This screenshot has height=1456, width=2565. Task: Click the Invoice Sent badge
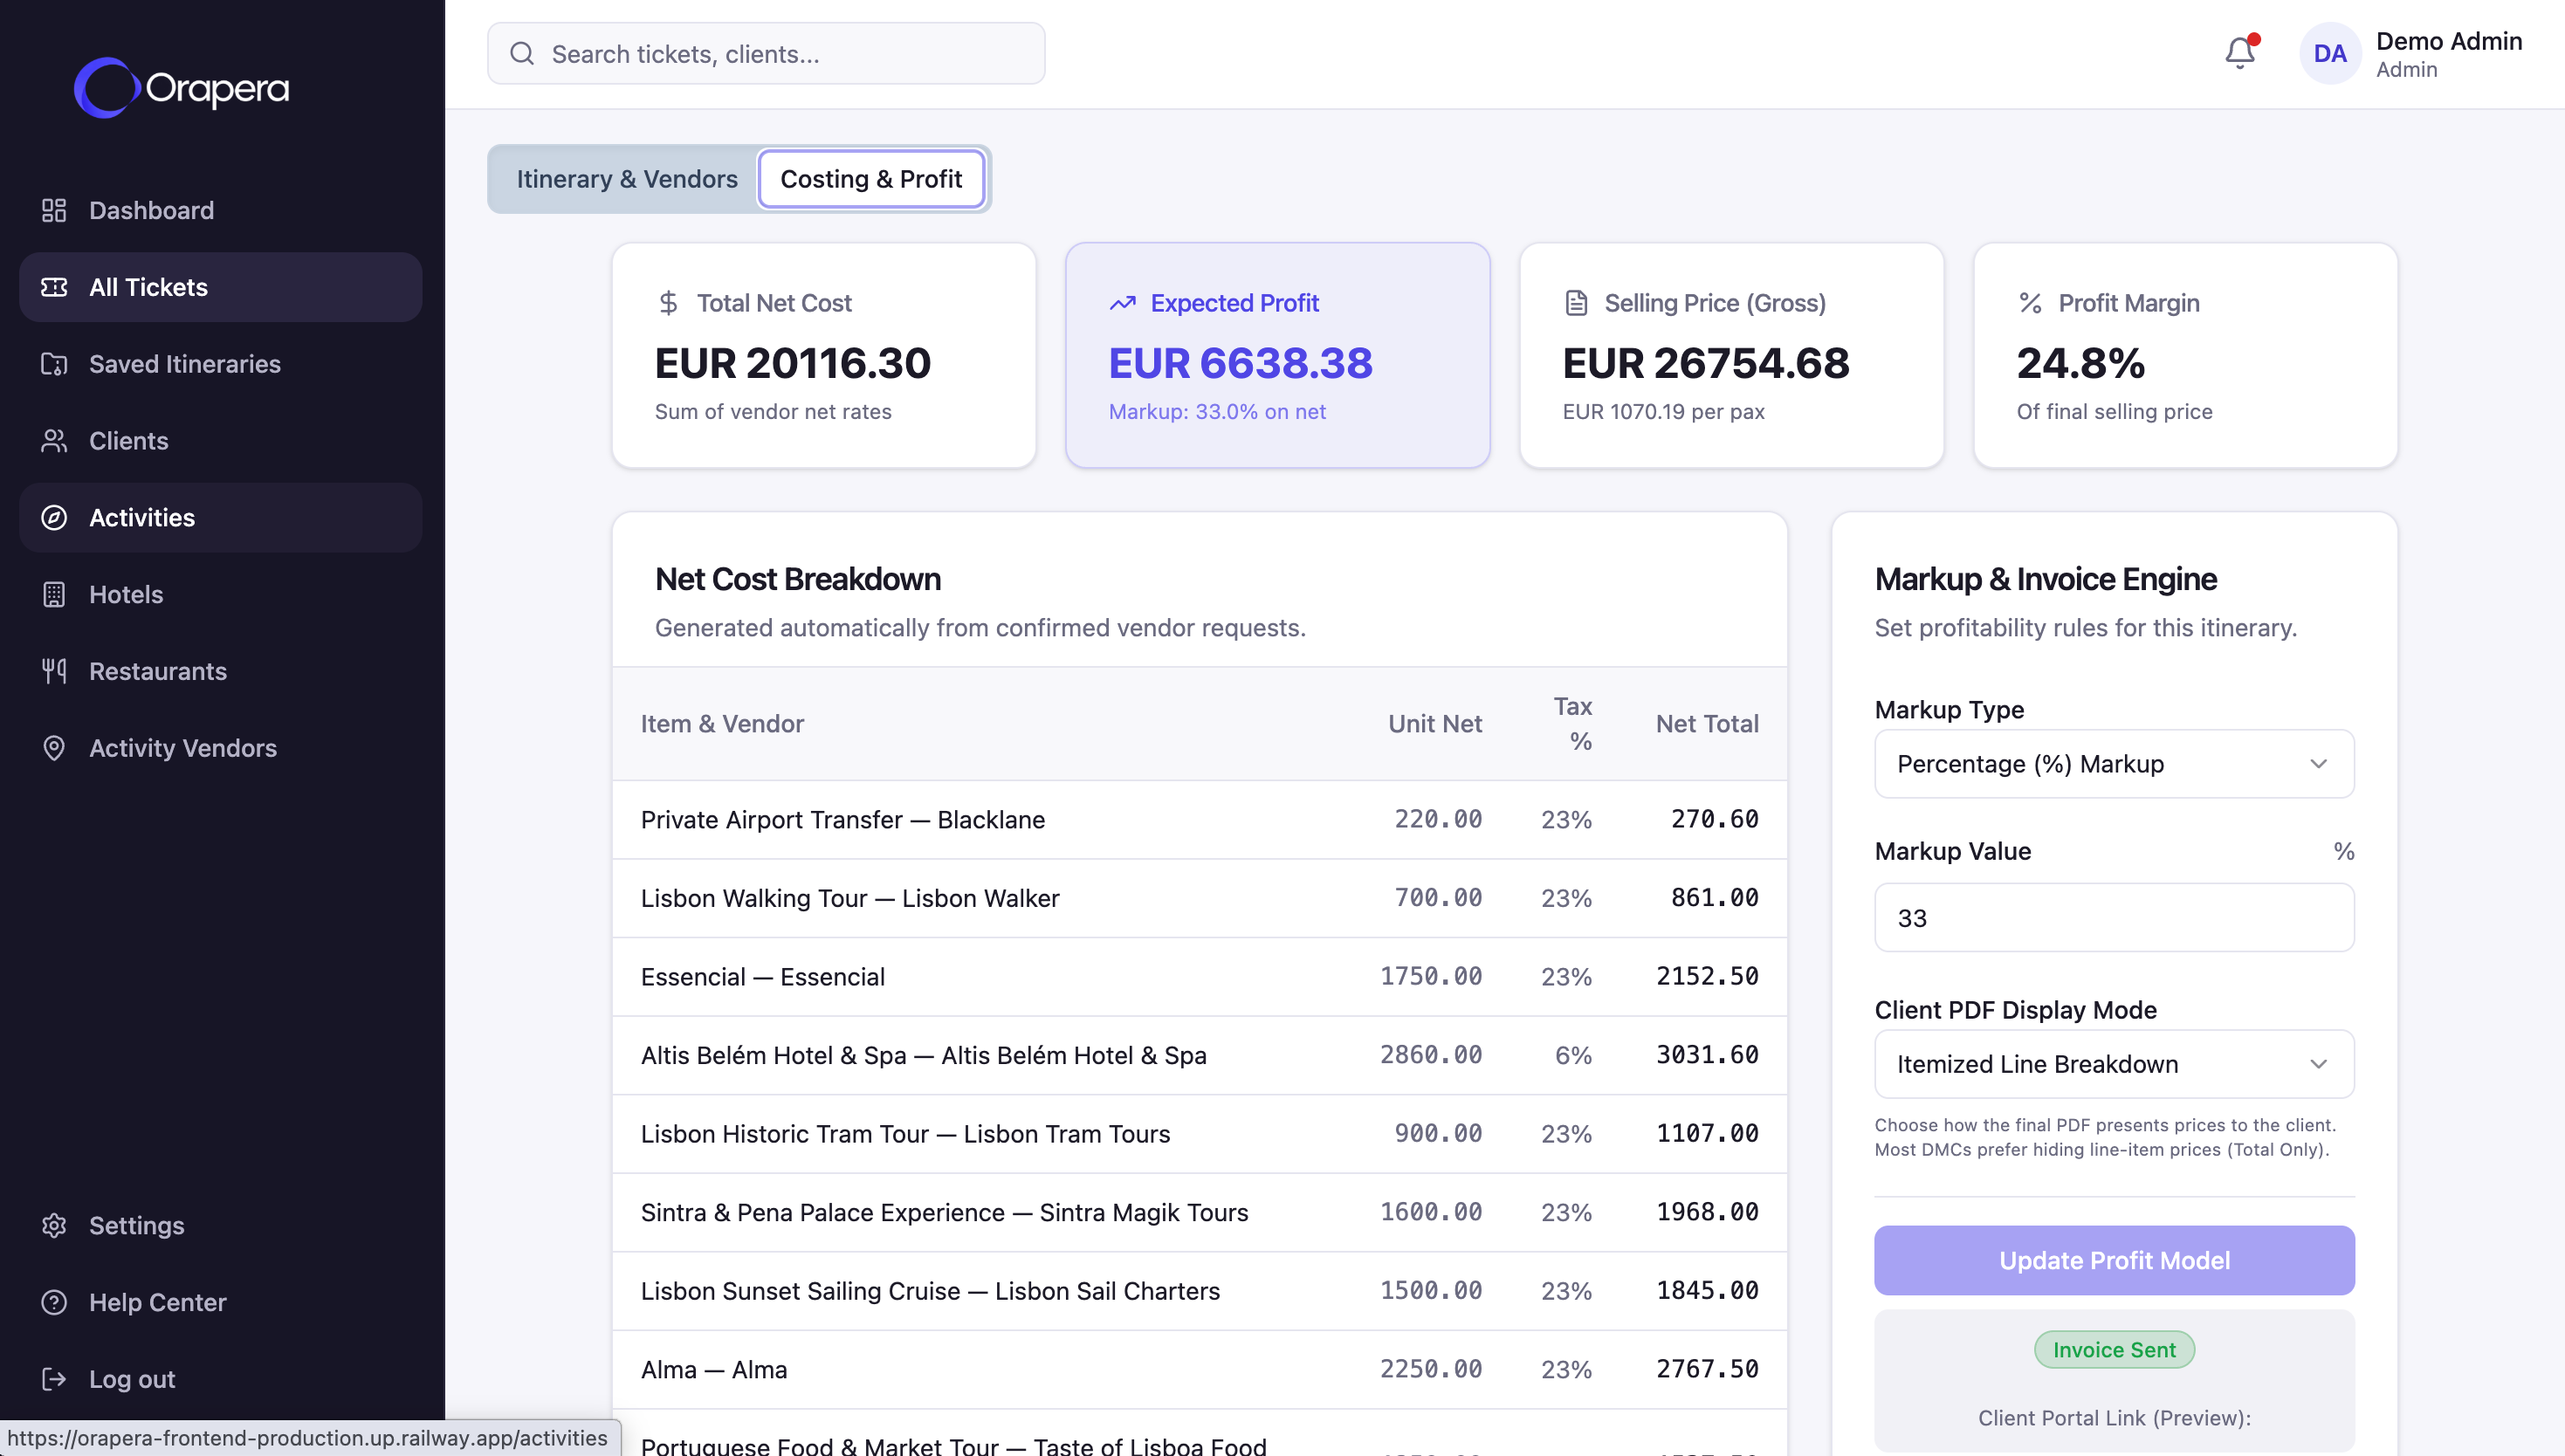pos(2113,1350)
